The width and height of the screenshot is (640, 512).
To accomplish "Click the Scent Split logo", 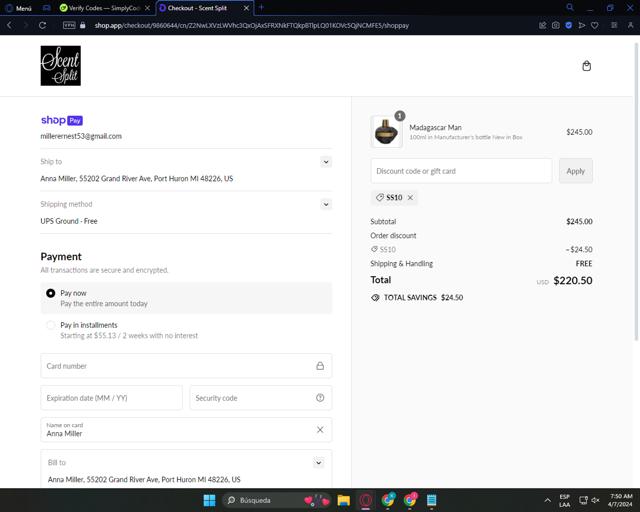I will [x=60, y=66].
